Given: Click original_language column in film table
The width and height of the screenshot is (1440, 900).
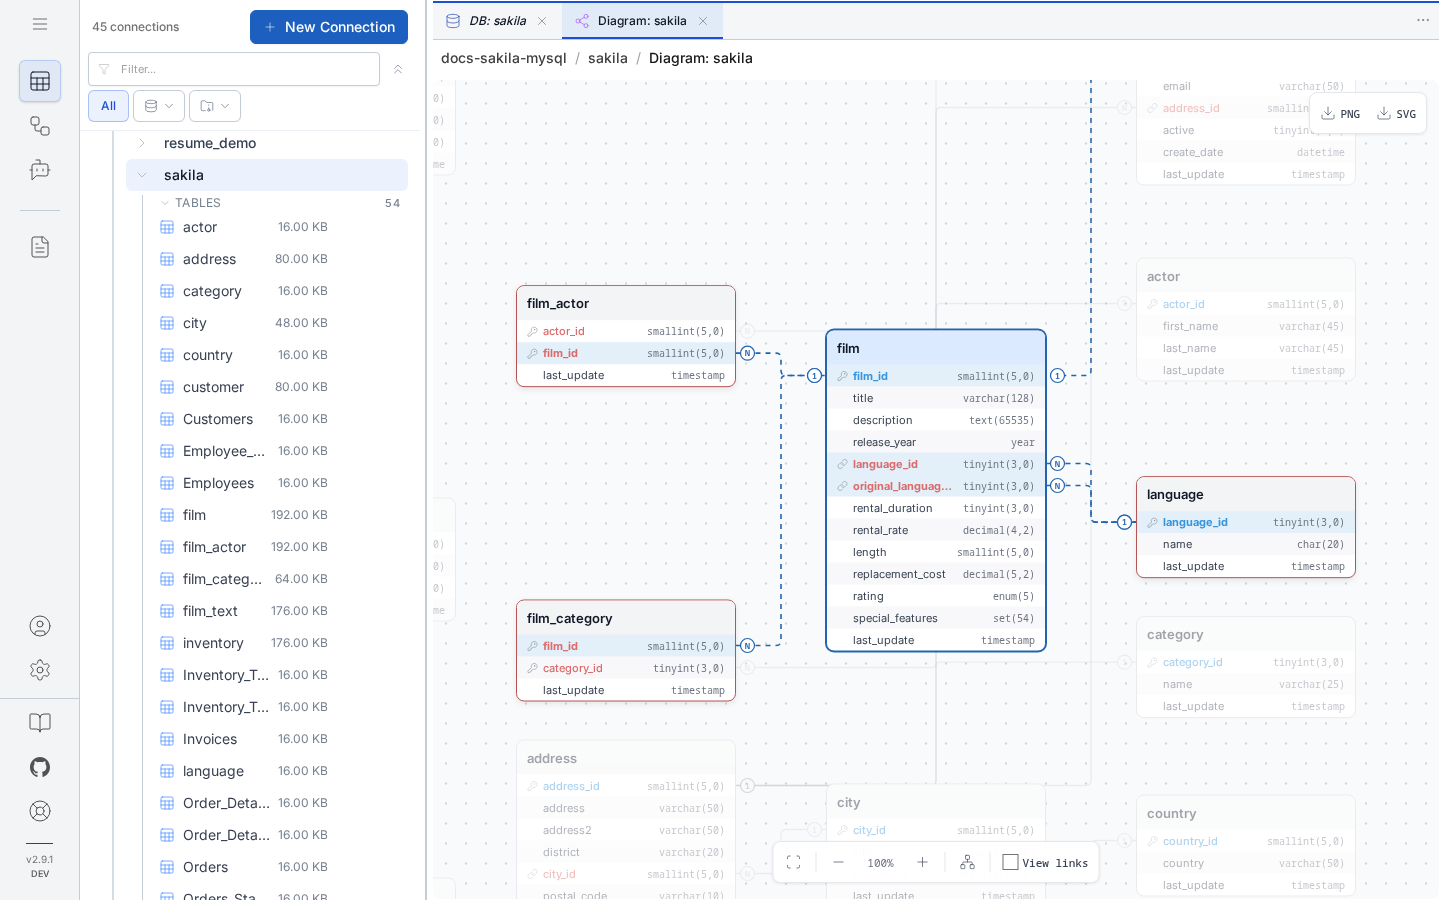Looking at the screenshot, I should (x=936, y=486).
